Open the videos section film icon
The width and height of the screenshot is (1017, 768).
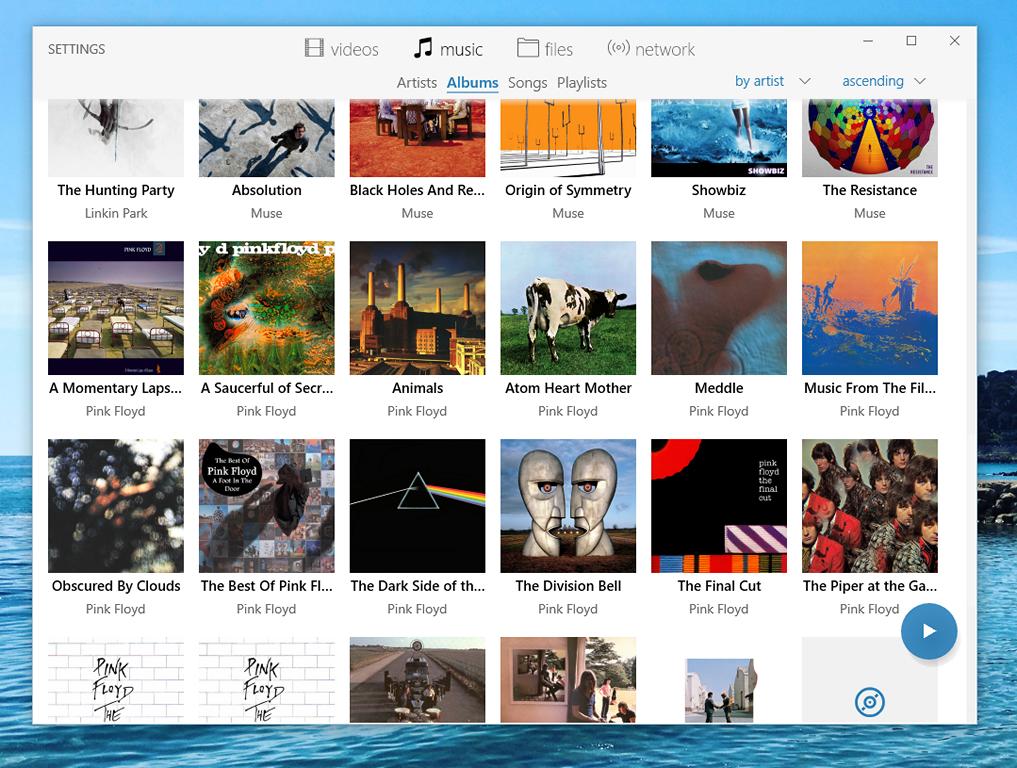click(314, 48)
